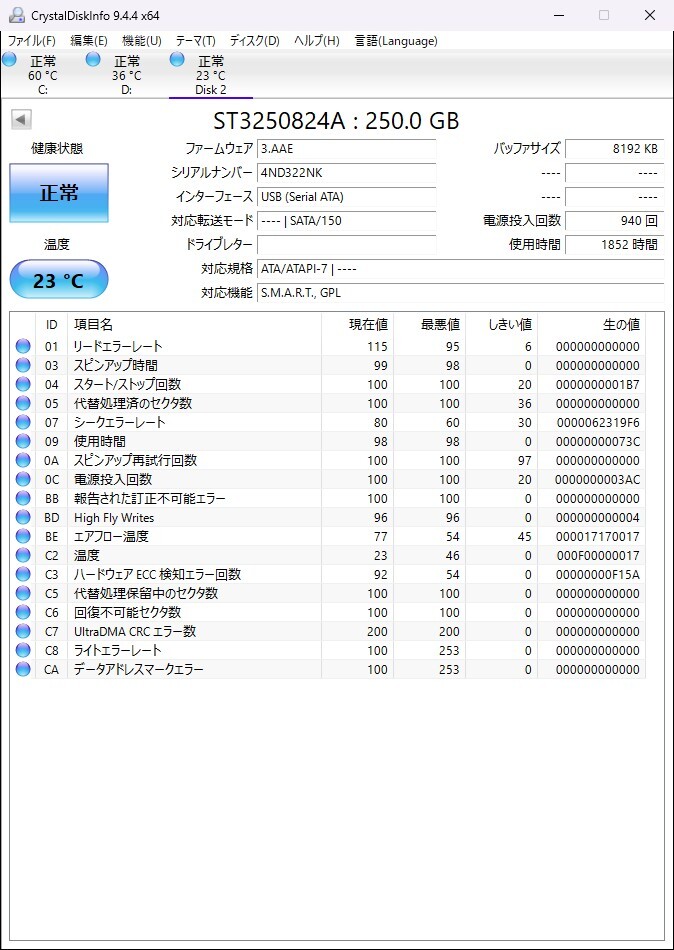Click raw value 0000062319F6 in seek error row
This screenshot has width=674, height=950.
(598, 422)
